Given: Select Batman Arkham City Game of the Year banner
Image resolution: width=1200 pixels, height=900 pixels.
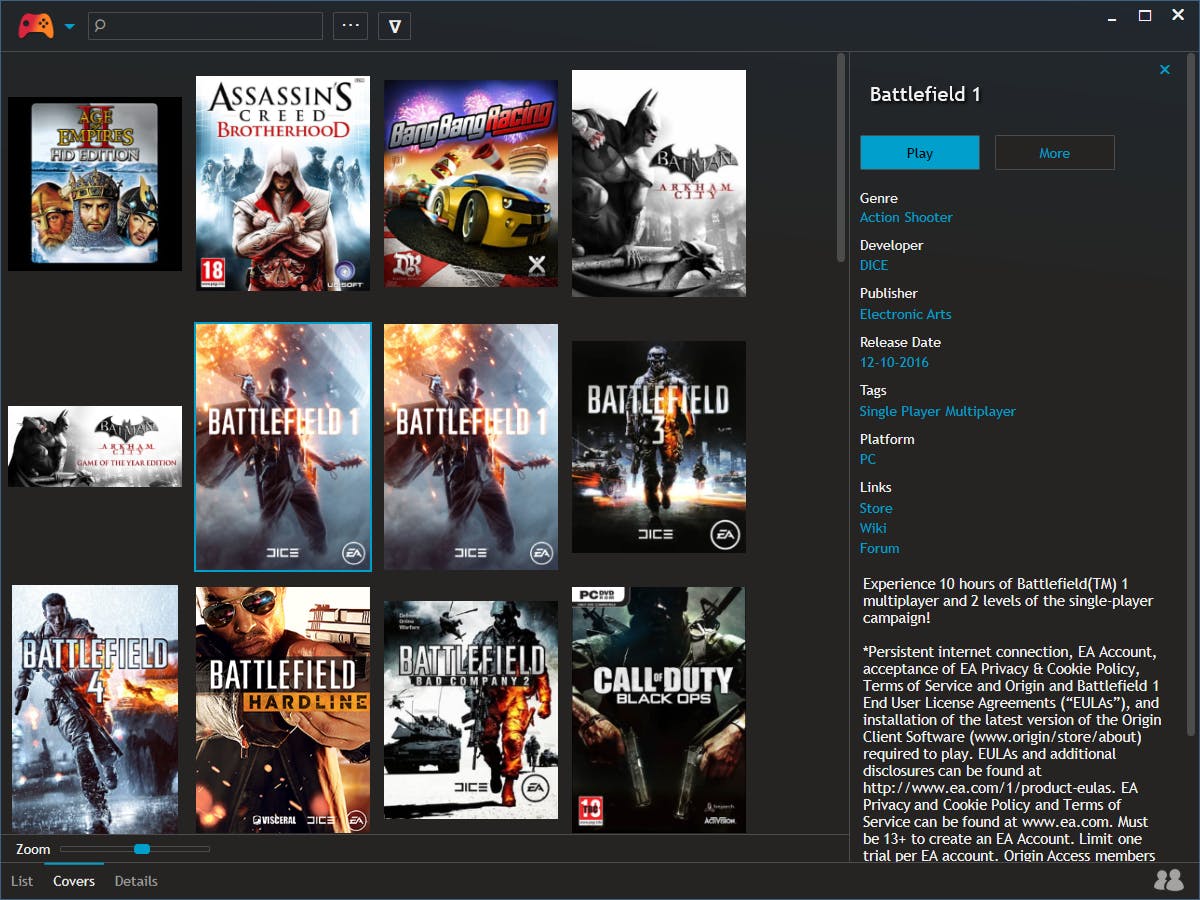Looking at the screenshot, I should click(x=95, y=446).
